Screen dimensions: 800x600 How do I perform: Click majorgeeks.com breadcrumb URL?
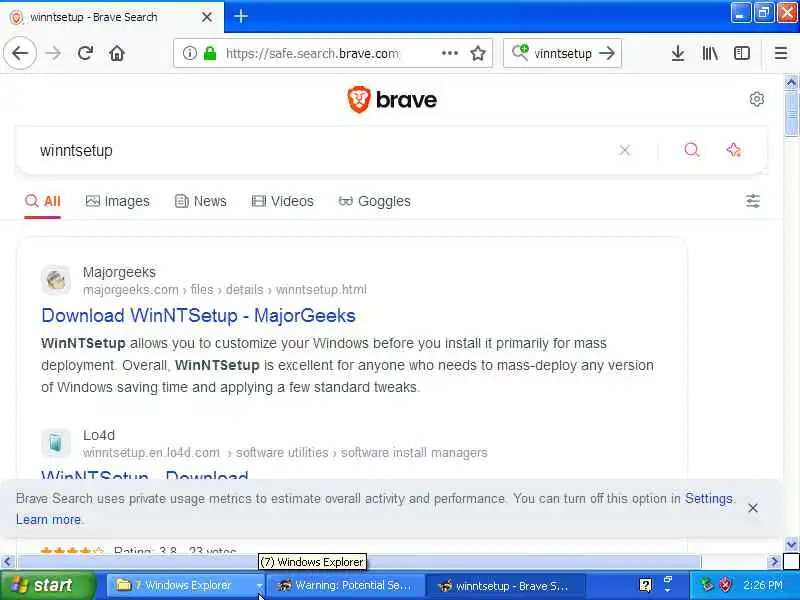pyautogui.click(x=224, y=290)
